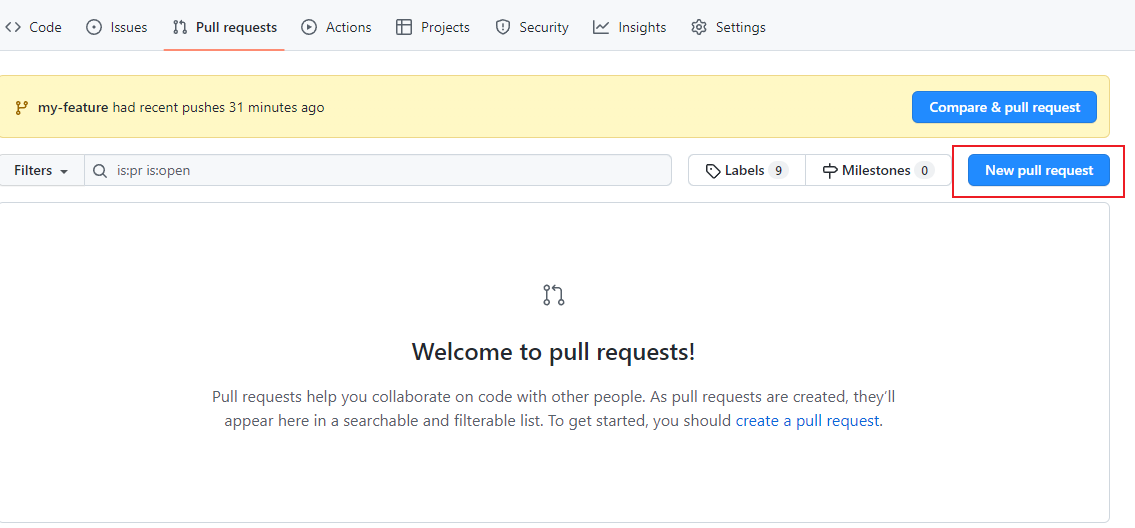Click the Labels tag icon
The width and height of the screenshot is (1135, 528).
click(713, 171)
